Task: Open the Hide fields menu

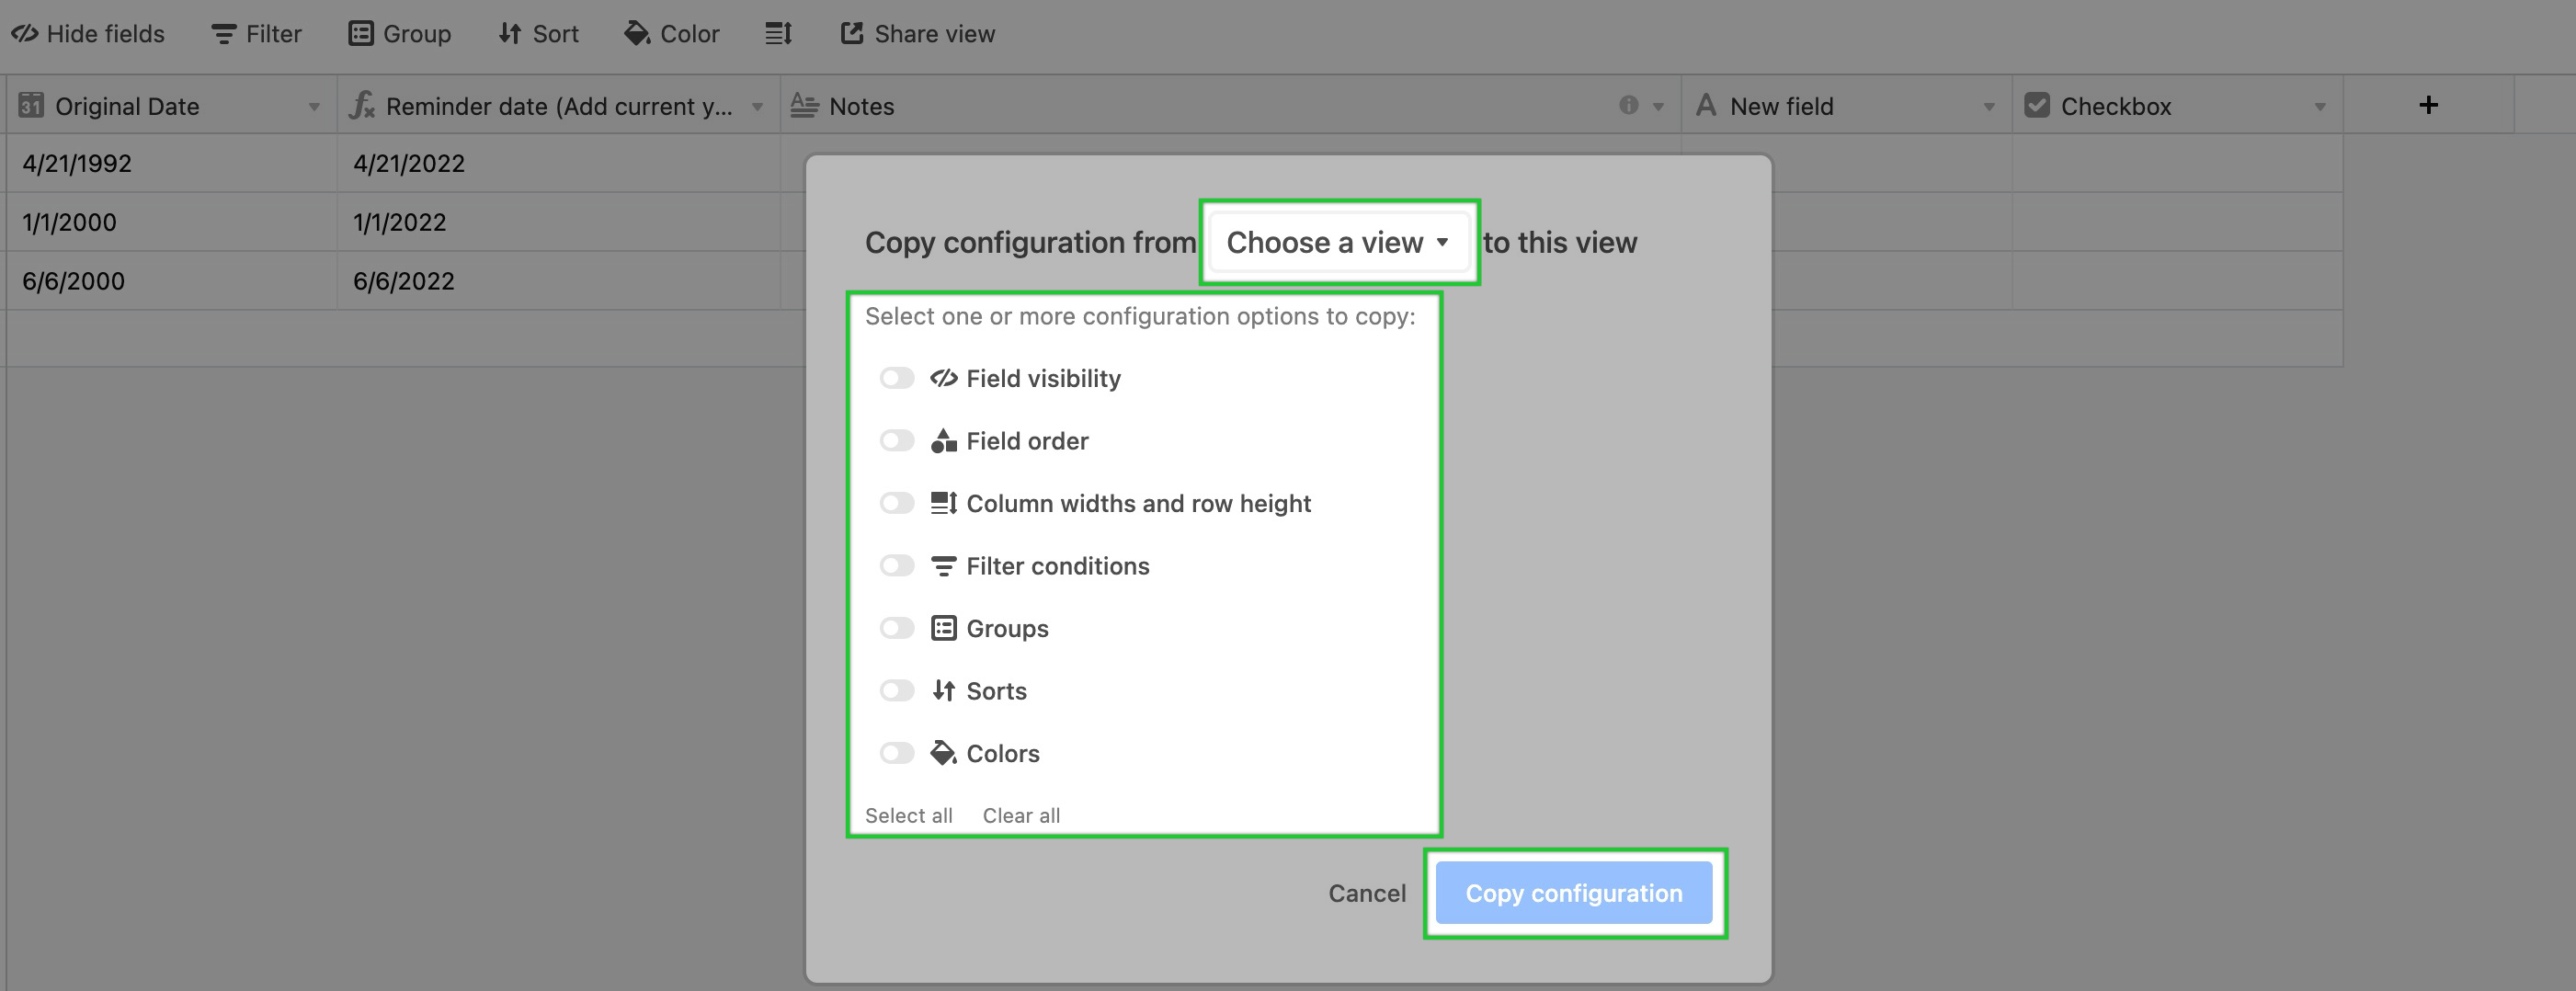Action: pyautogui.click(x=88, y=34)
